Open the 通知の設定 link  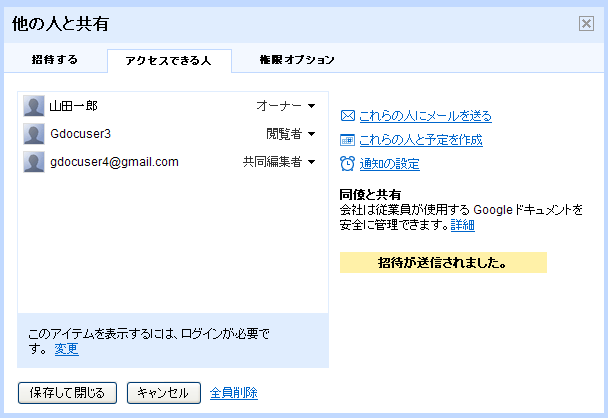click(389, 164)
